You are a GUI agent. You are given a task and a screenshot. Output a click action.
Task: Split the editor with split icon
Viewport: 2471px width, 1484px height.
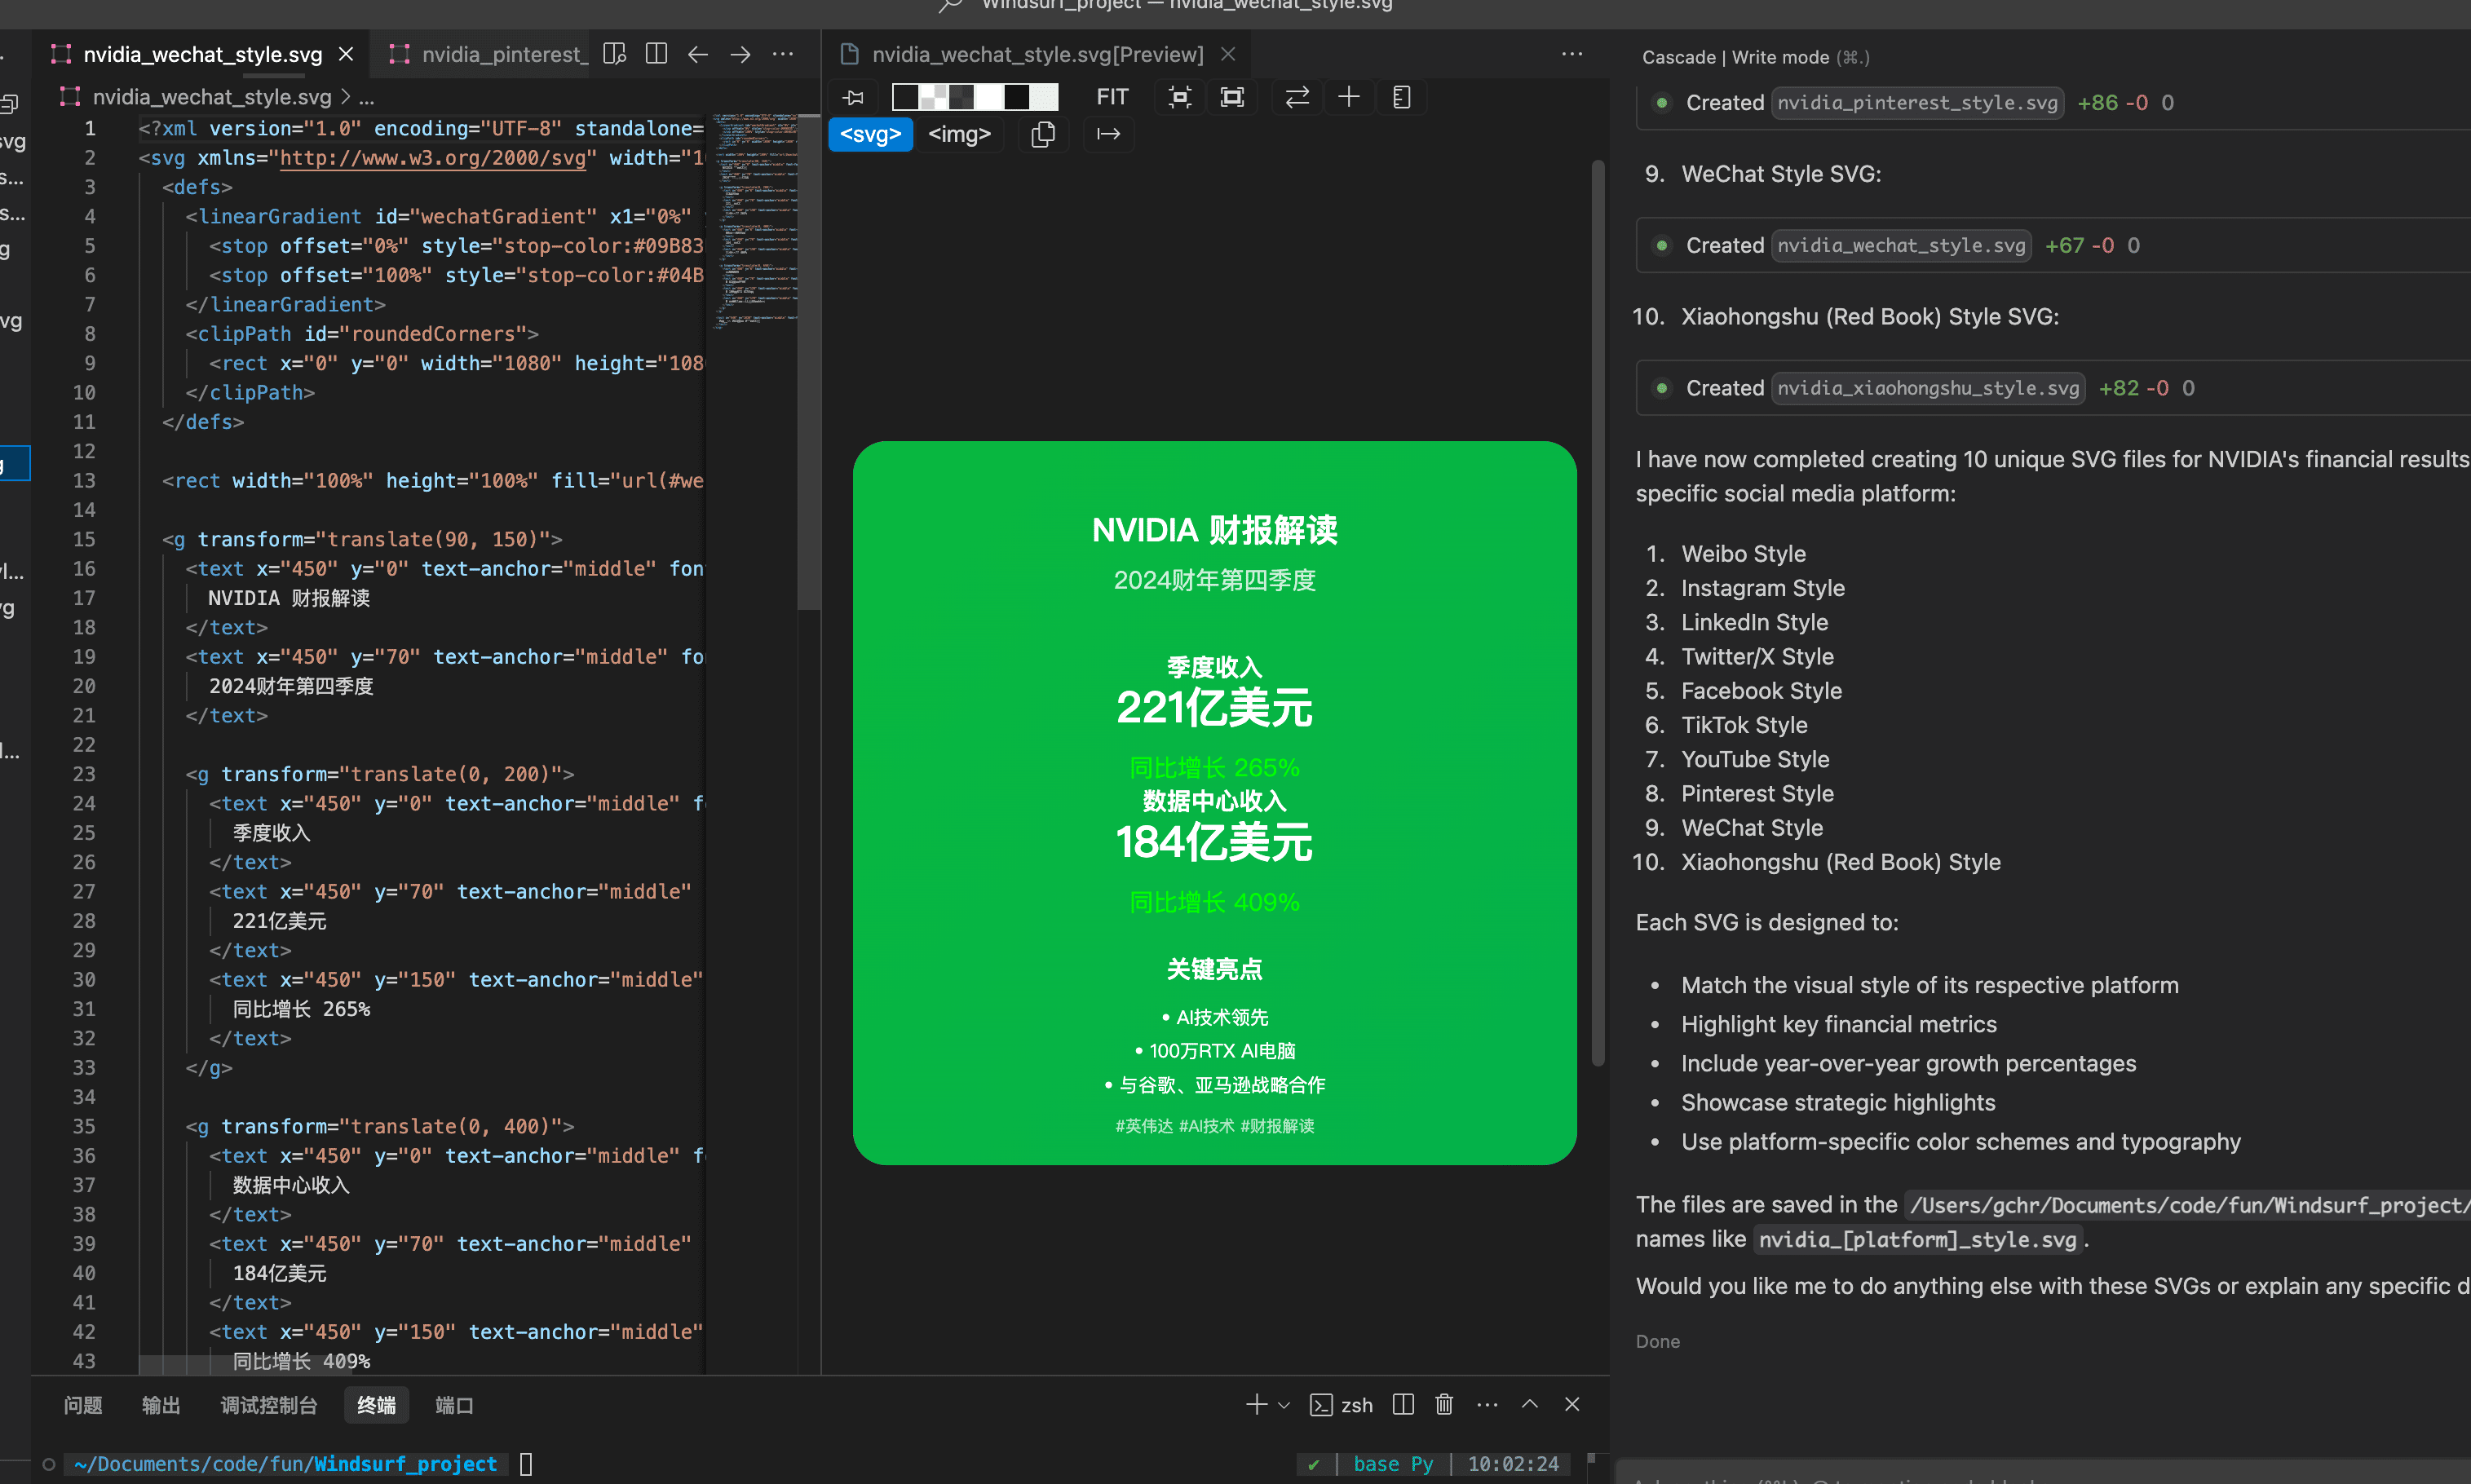tap(656, 54)
